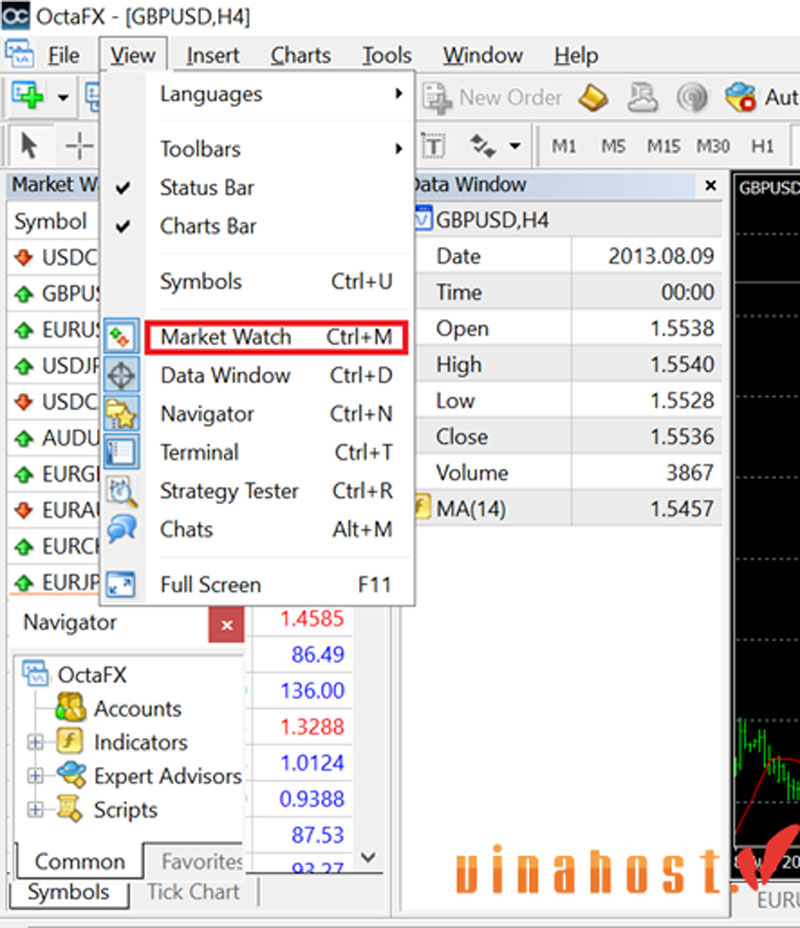Switch to the Favorites tab

tap(201, 862)
